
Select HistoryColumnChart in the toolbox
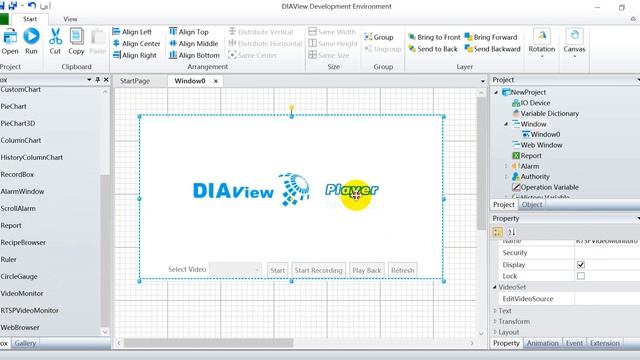pos(31,158)
